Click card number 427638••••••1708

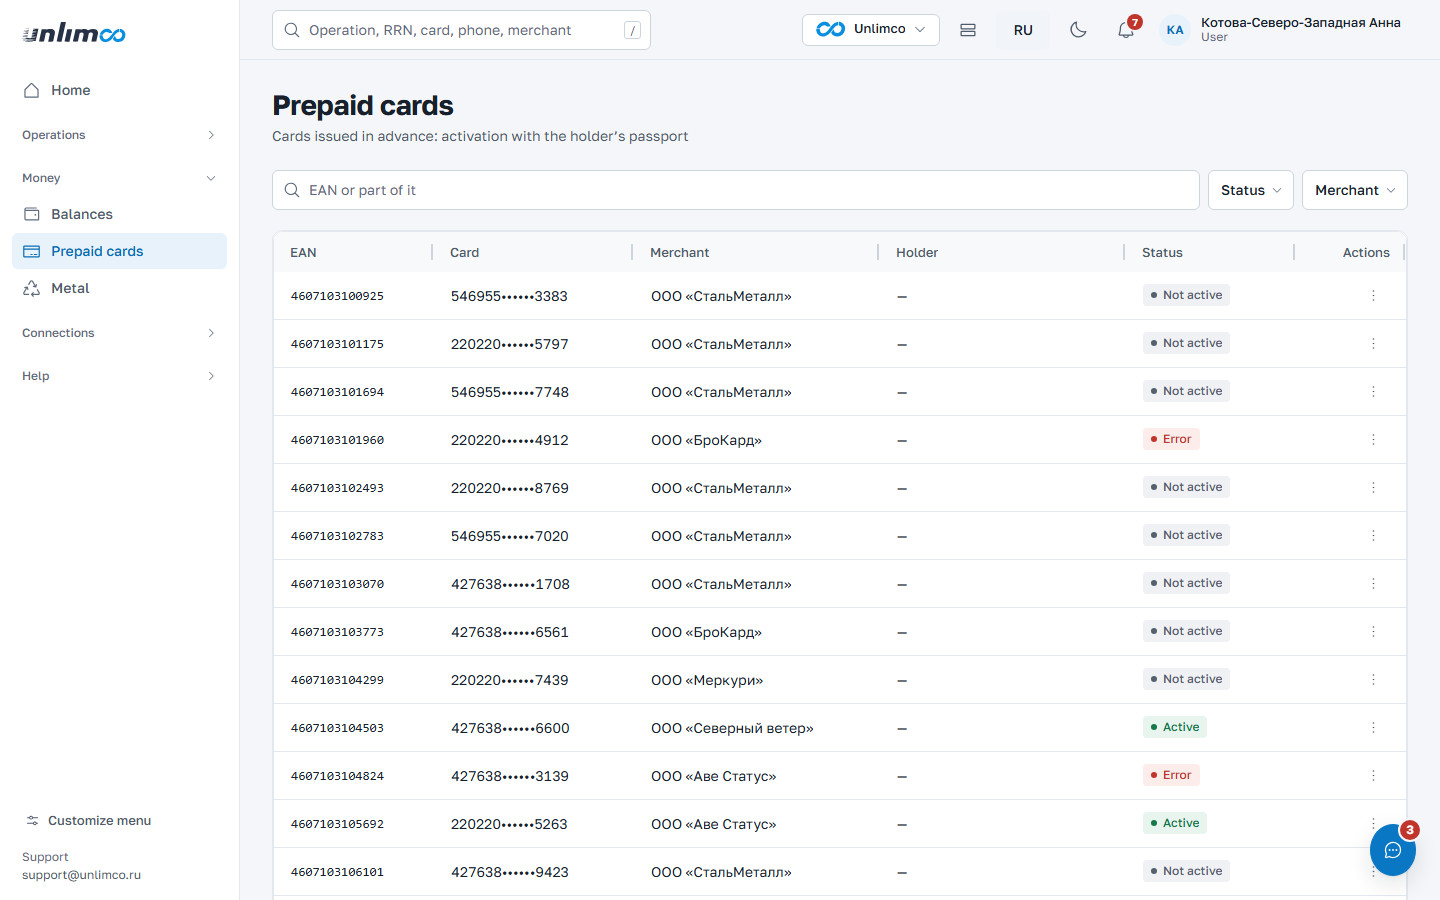tap(510, 584)
